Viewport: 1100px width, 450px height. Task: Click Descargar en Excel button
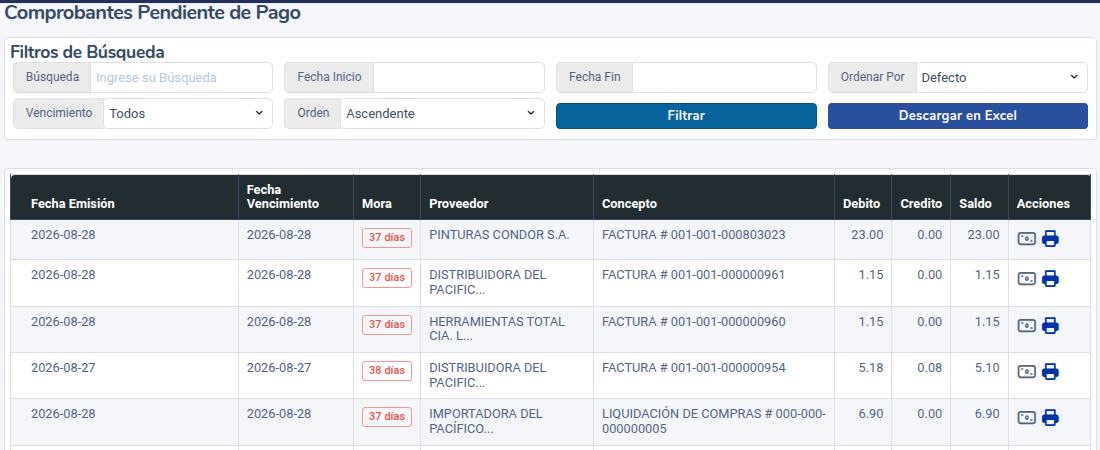(x=958, y=116)
